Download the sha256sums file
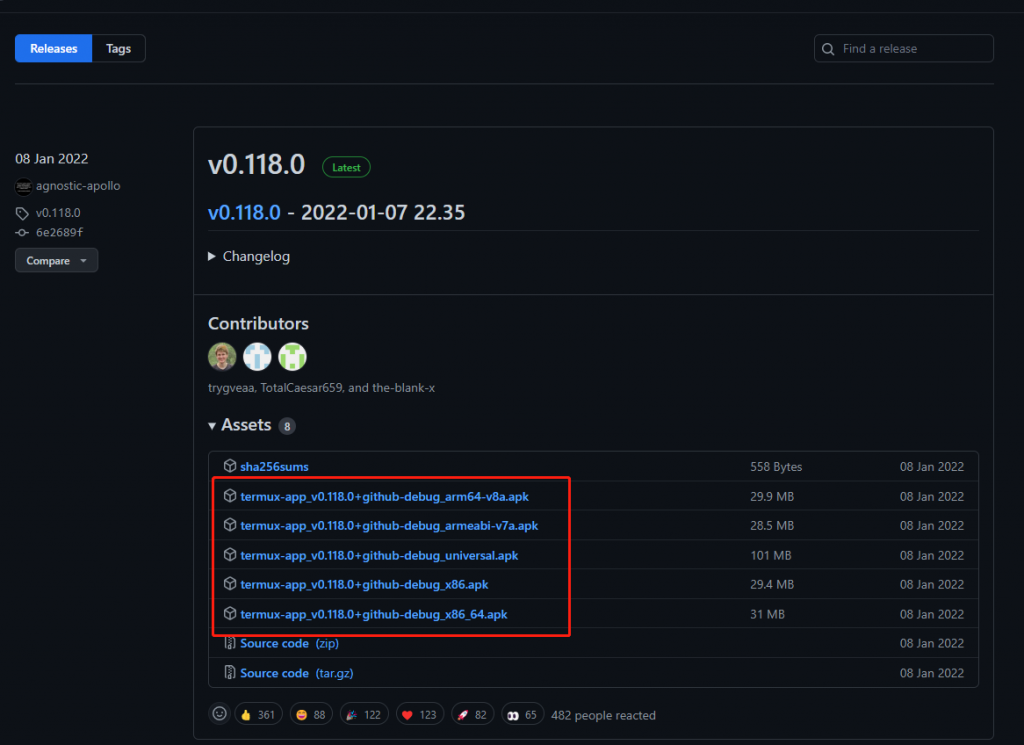1024x745 pixels. [x=274, y=467]
